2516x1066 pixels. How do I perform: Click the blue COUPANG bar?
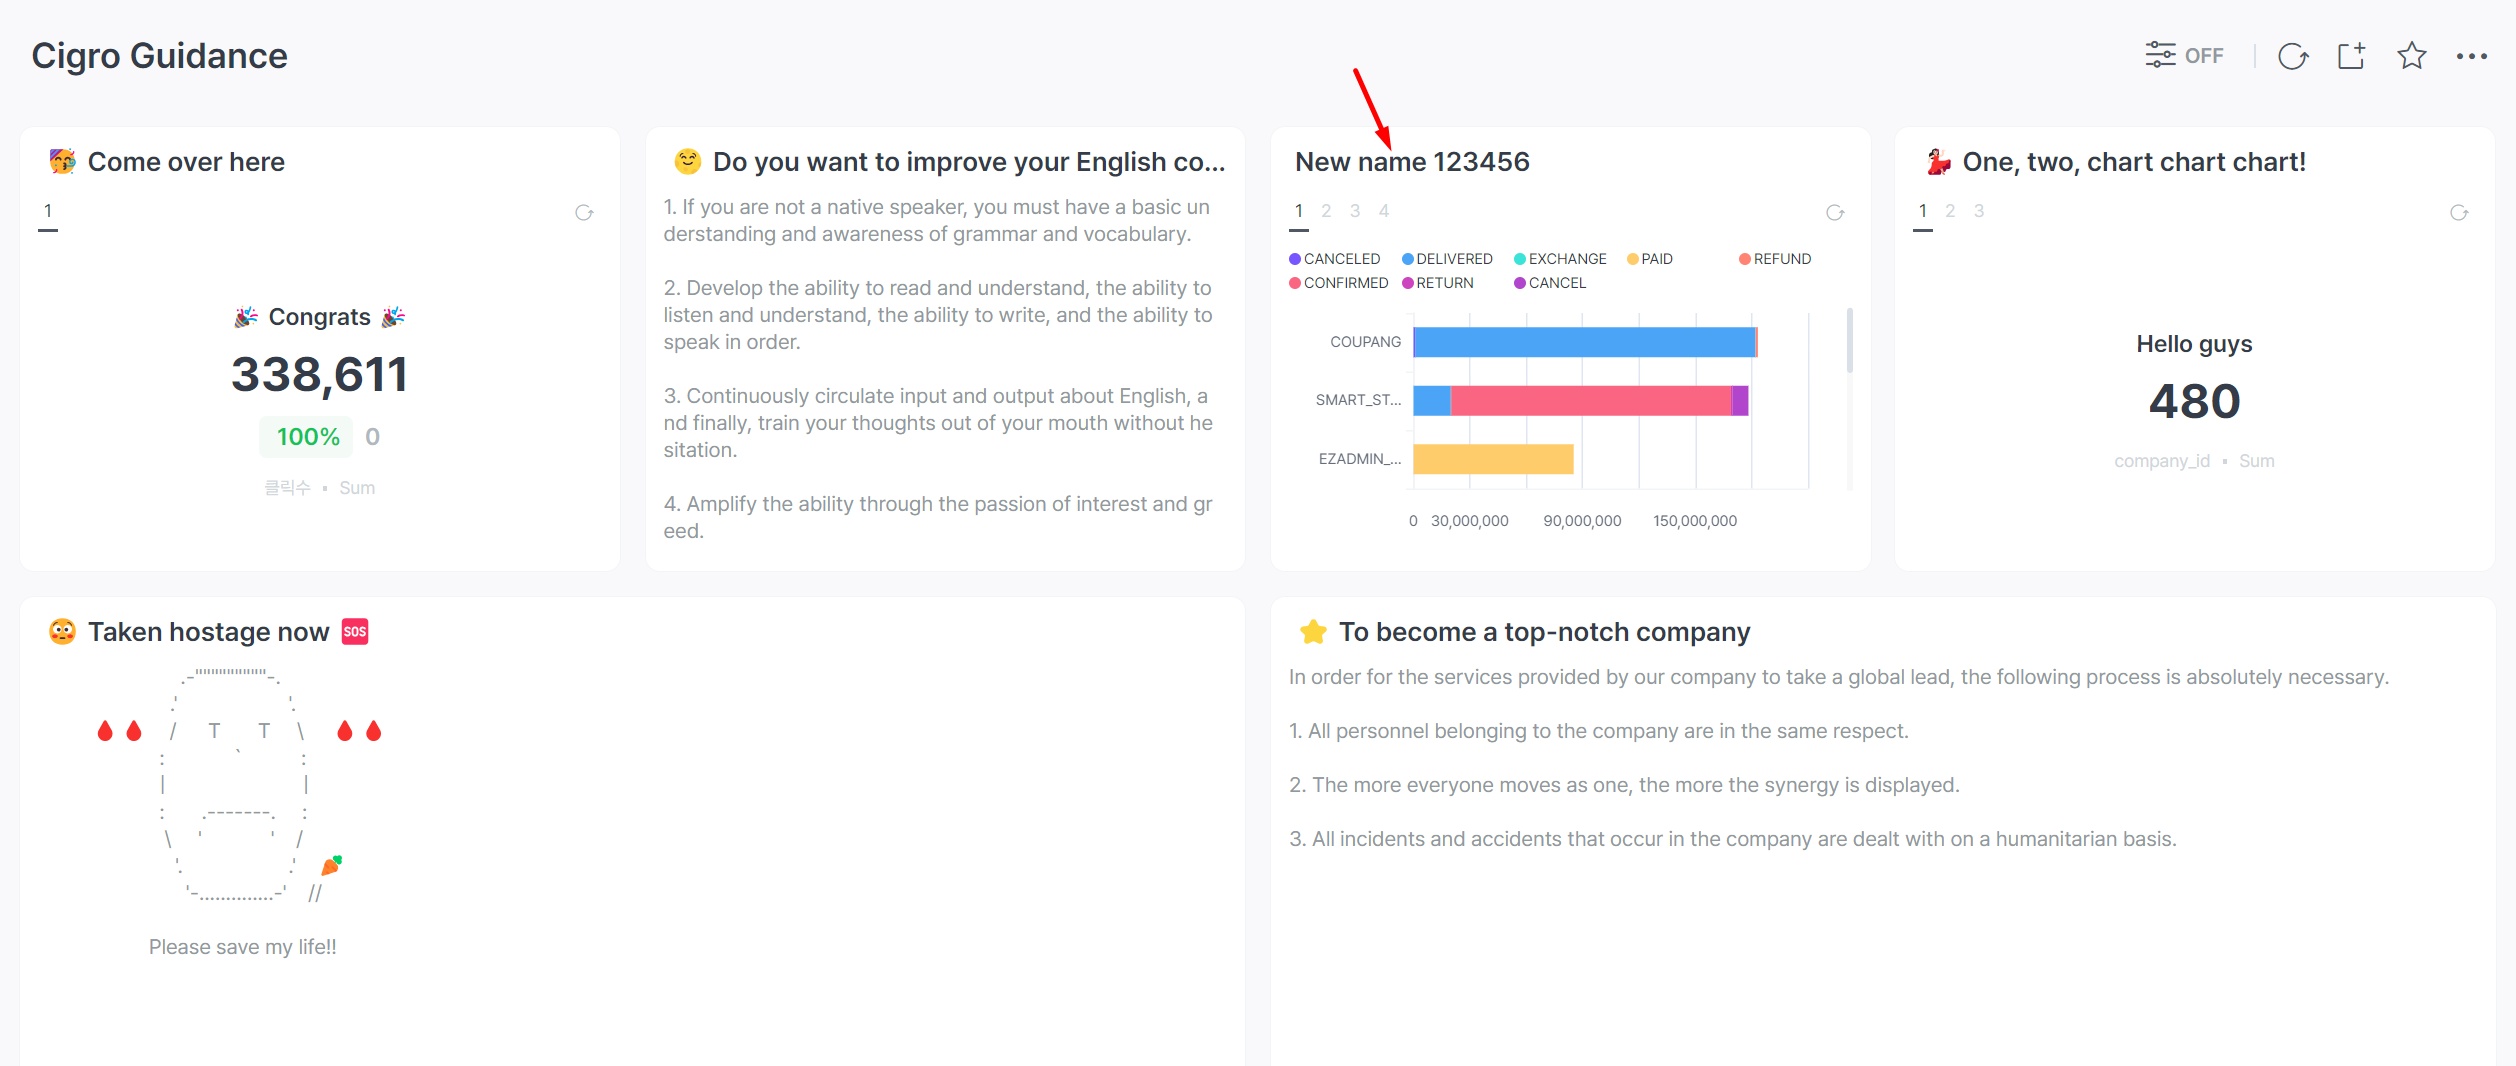[x=1584, y=342]
